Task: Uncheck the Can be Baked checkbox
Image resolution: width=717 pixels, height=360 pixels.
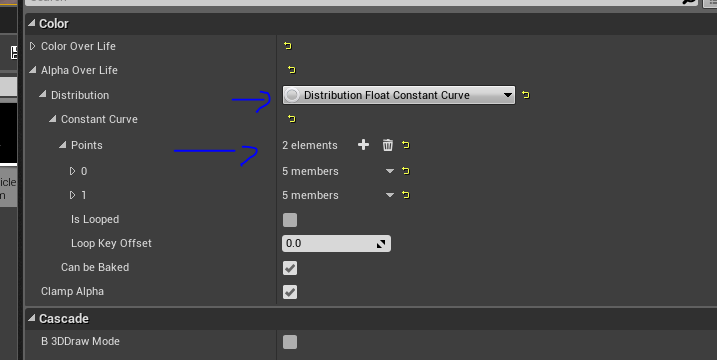Action: tap(290, 268)
